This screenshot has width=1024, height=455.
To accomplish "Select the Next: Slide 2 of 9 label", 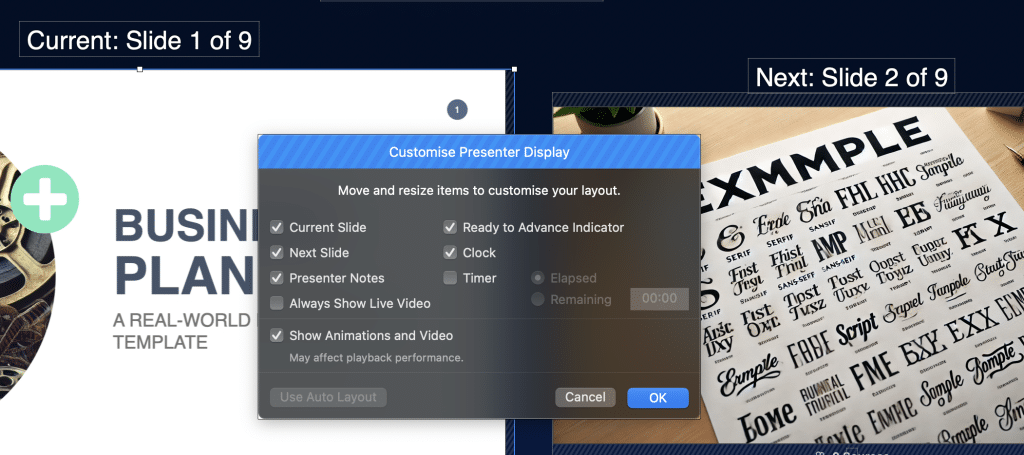I will 852,78.
